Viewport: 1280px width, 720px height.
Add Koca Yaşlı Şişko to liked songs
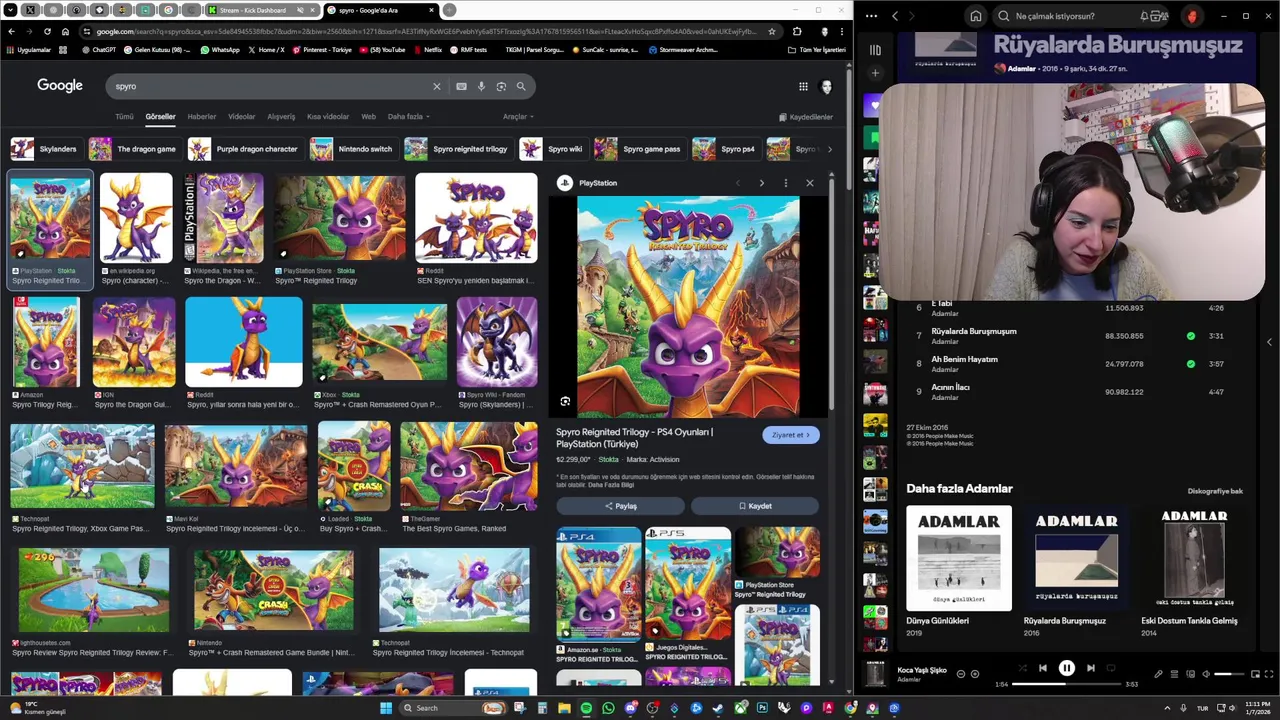(975, 674)
